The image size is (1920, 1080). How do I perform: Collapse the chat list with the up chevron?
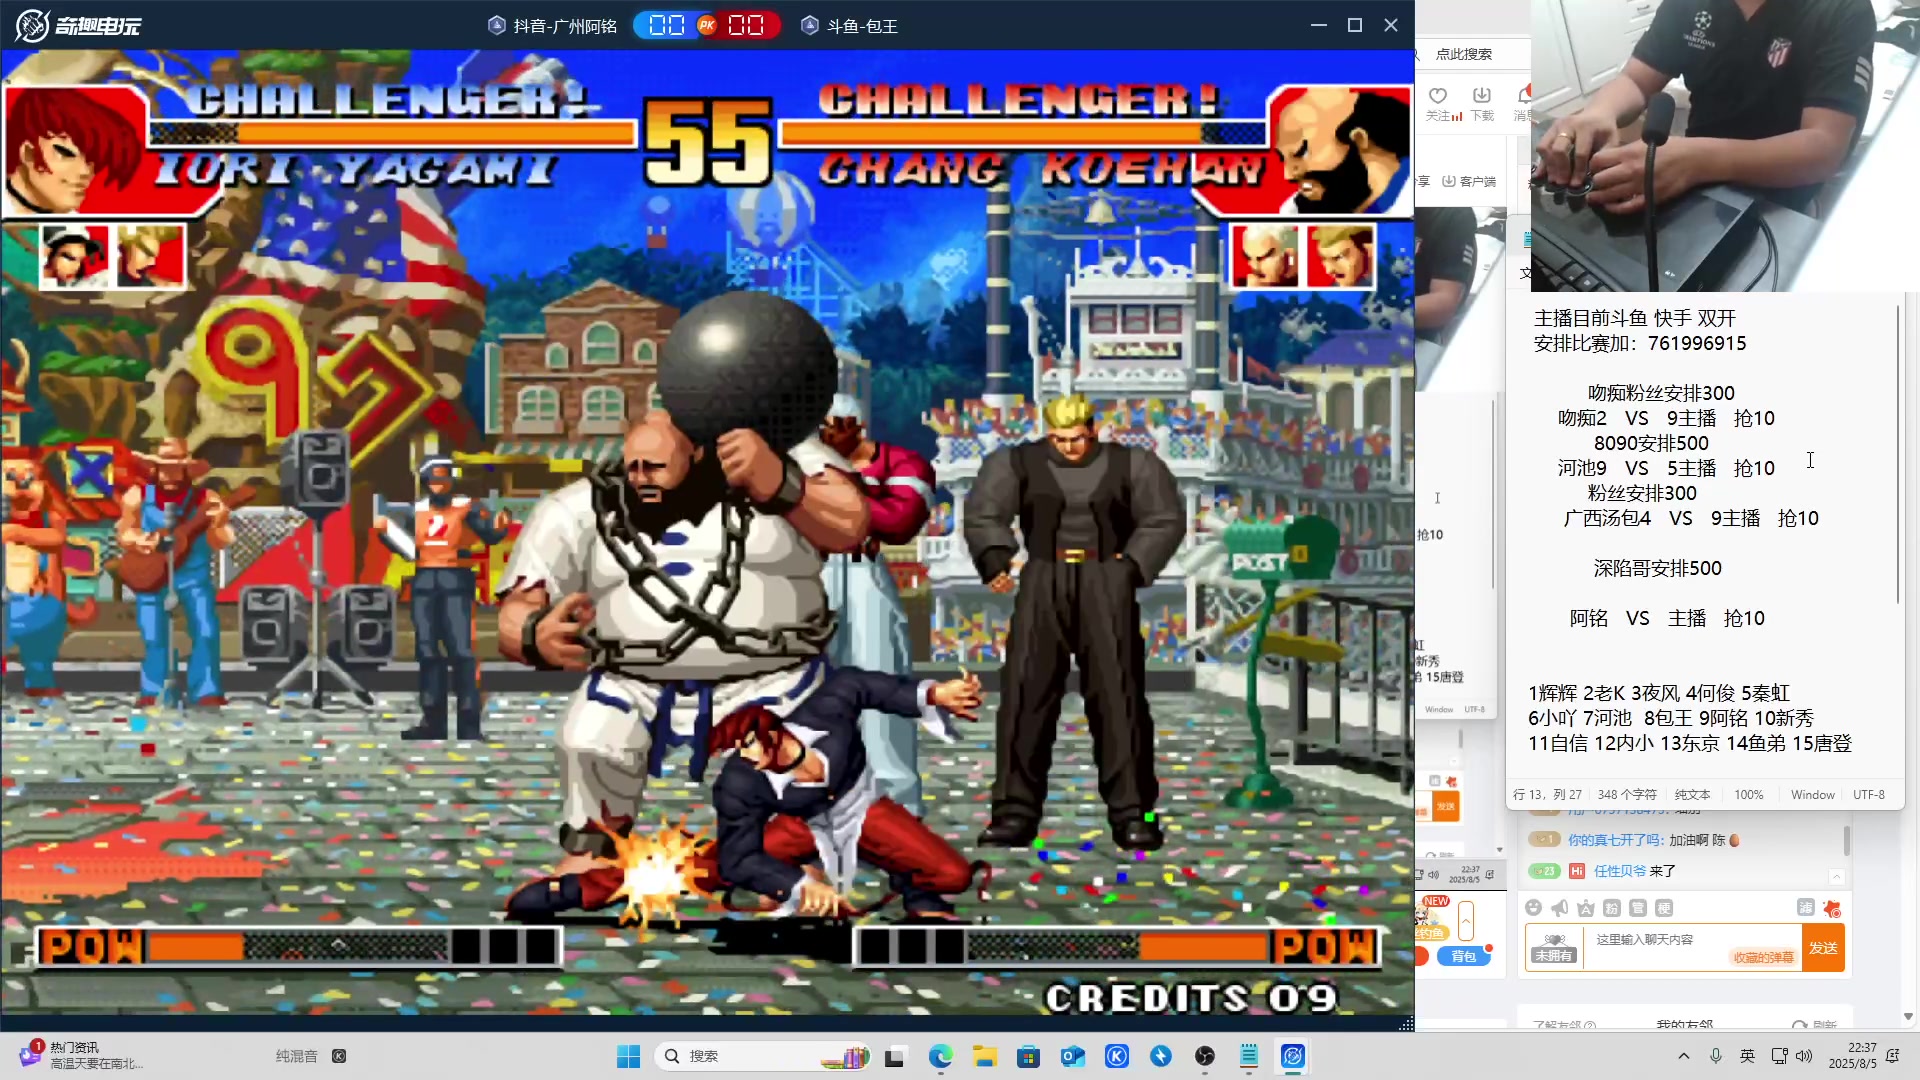[x=1836, y=876]
